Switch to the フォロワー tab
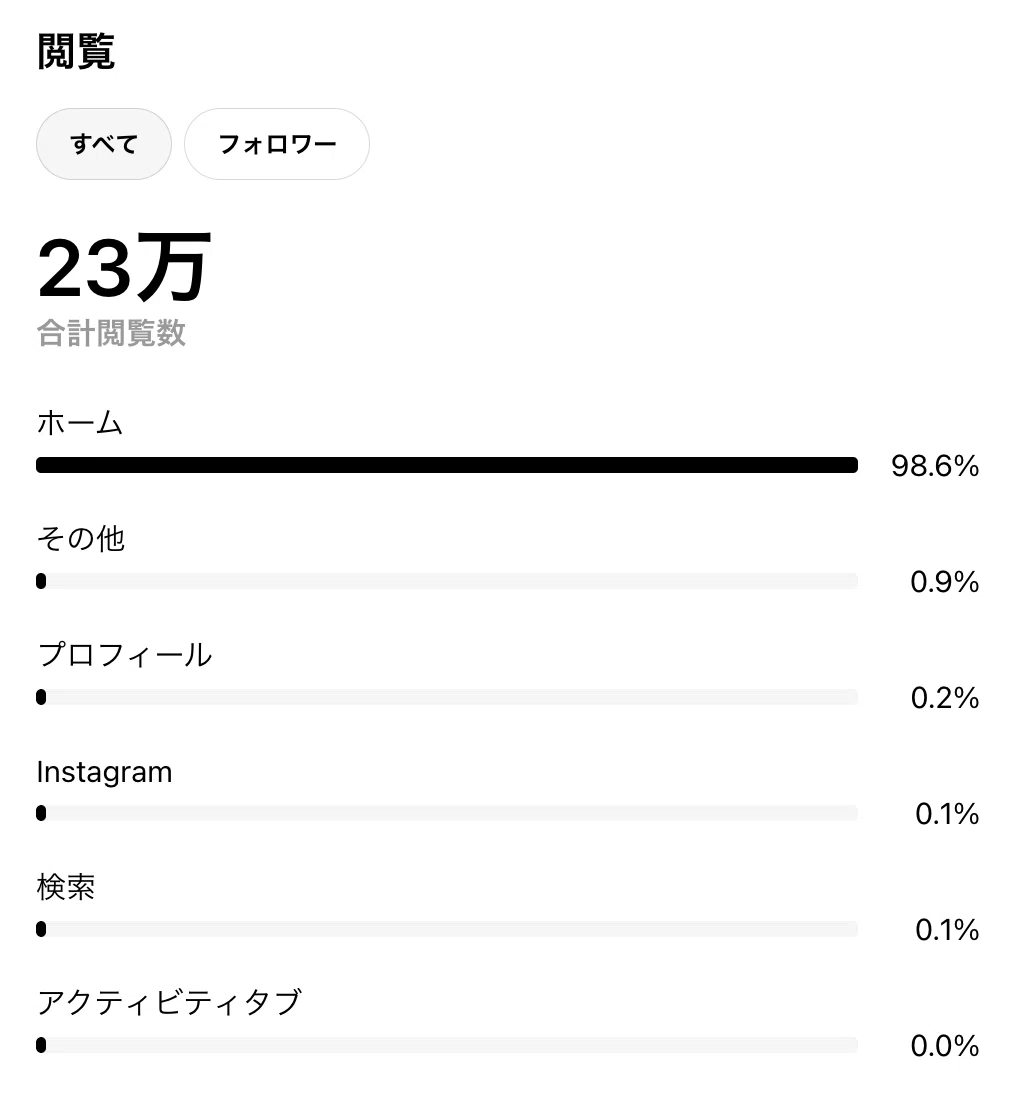Screen dimensions: 1018x1106 [x=277, y=144]
